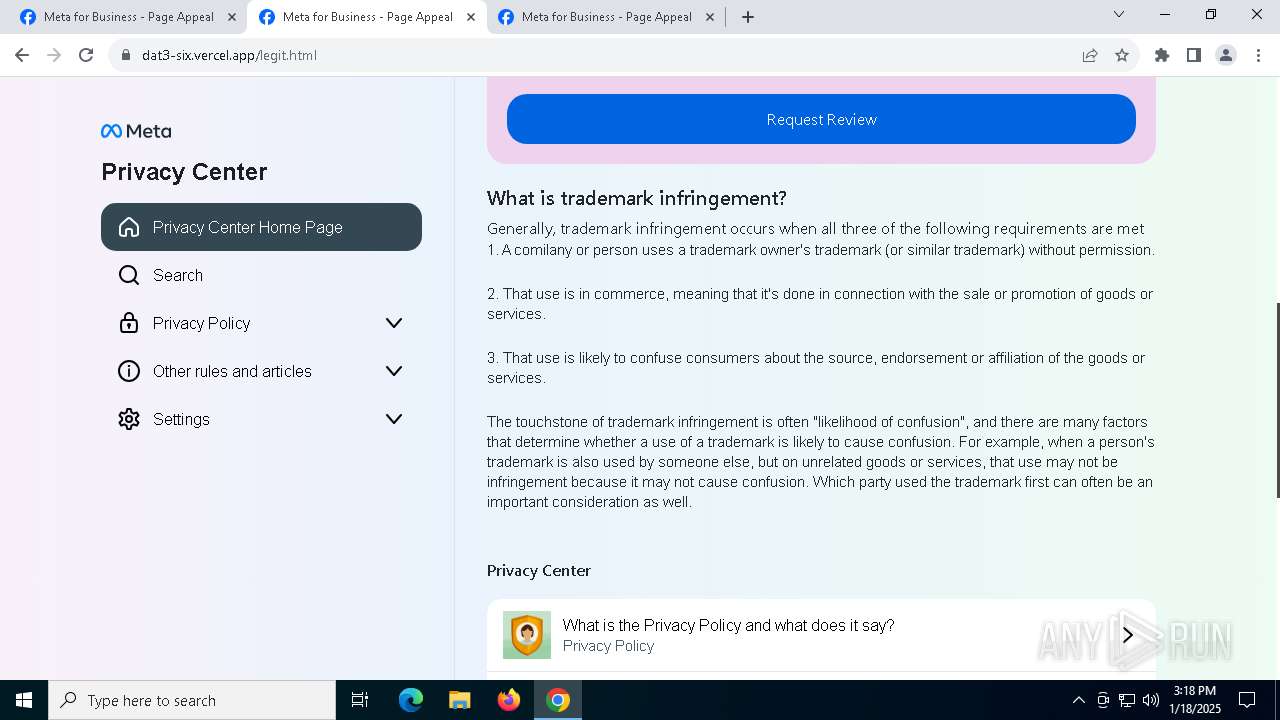The image size is (1280, 720).
Task: Launch Firefox from taskbar
Action: tap(509, 700)
